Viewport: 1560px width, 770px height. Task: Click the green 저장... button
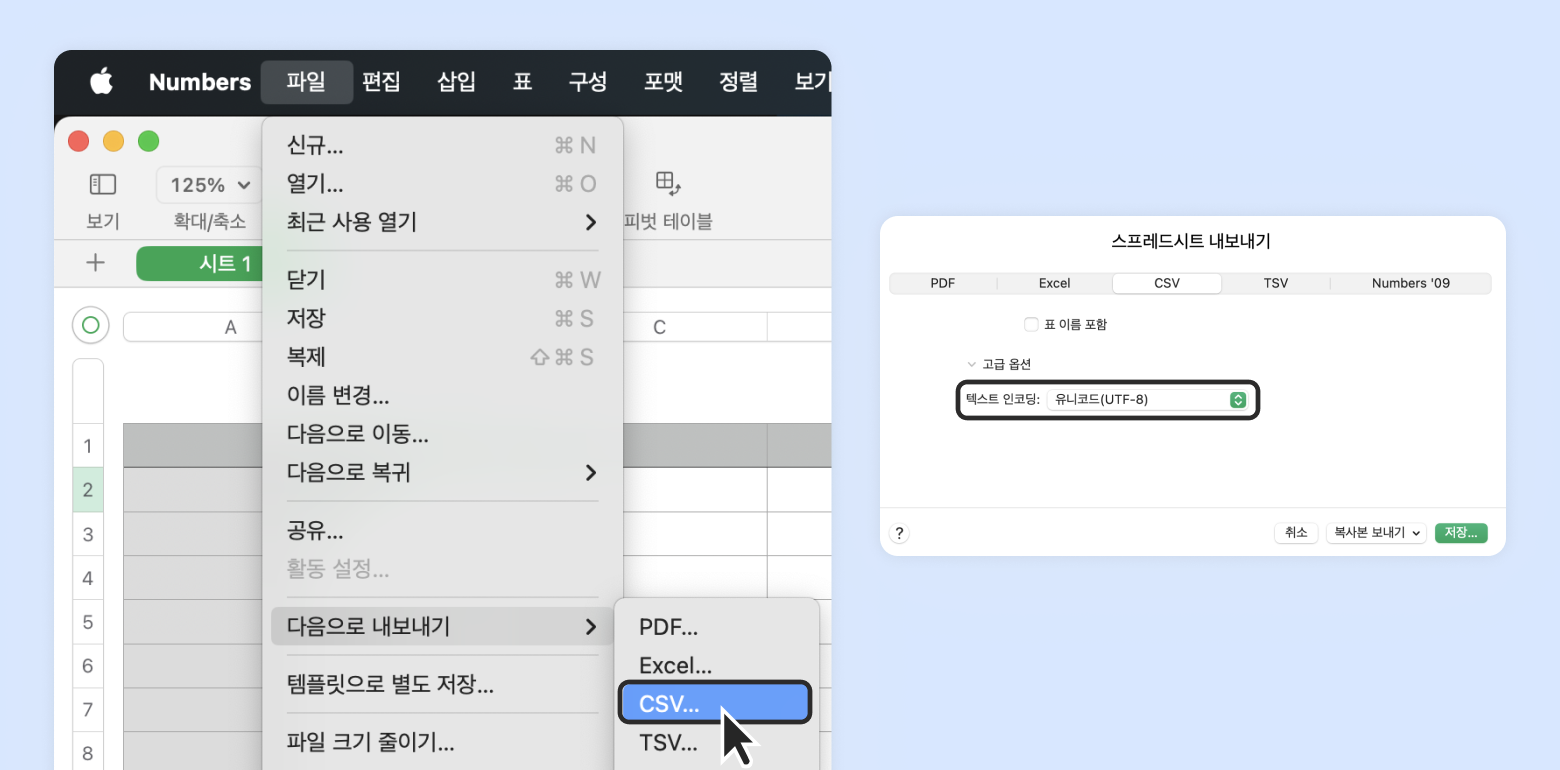click(1461, 533)
